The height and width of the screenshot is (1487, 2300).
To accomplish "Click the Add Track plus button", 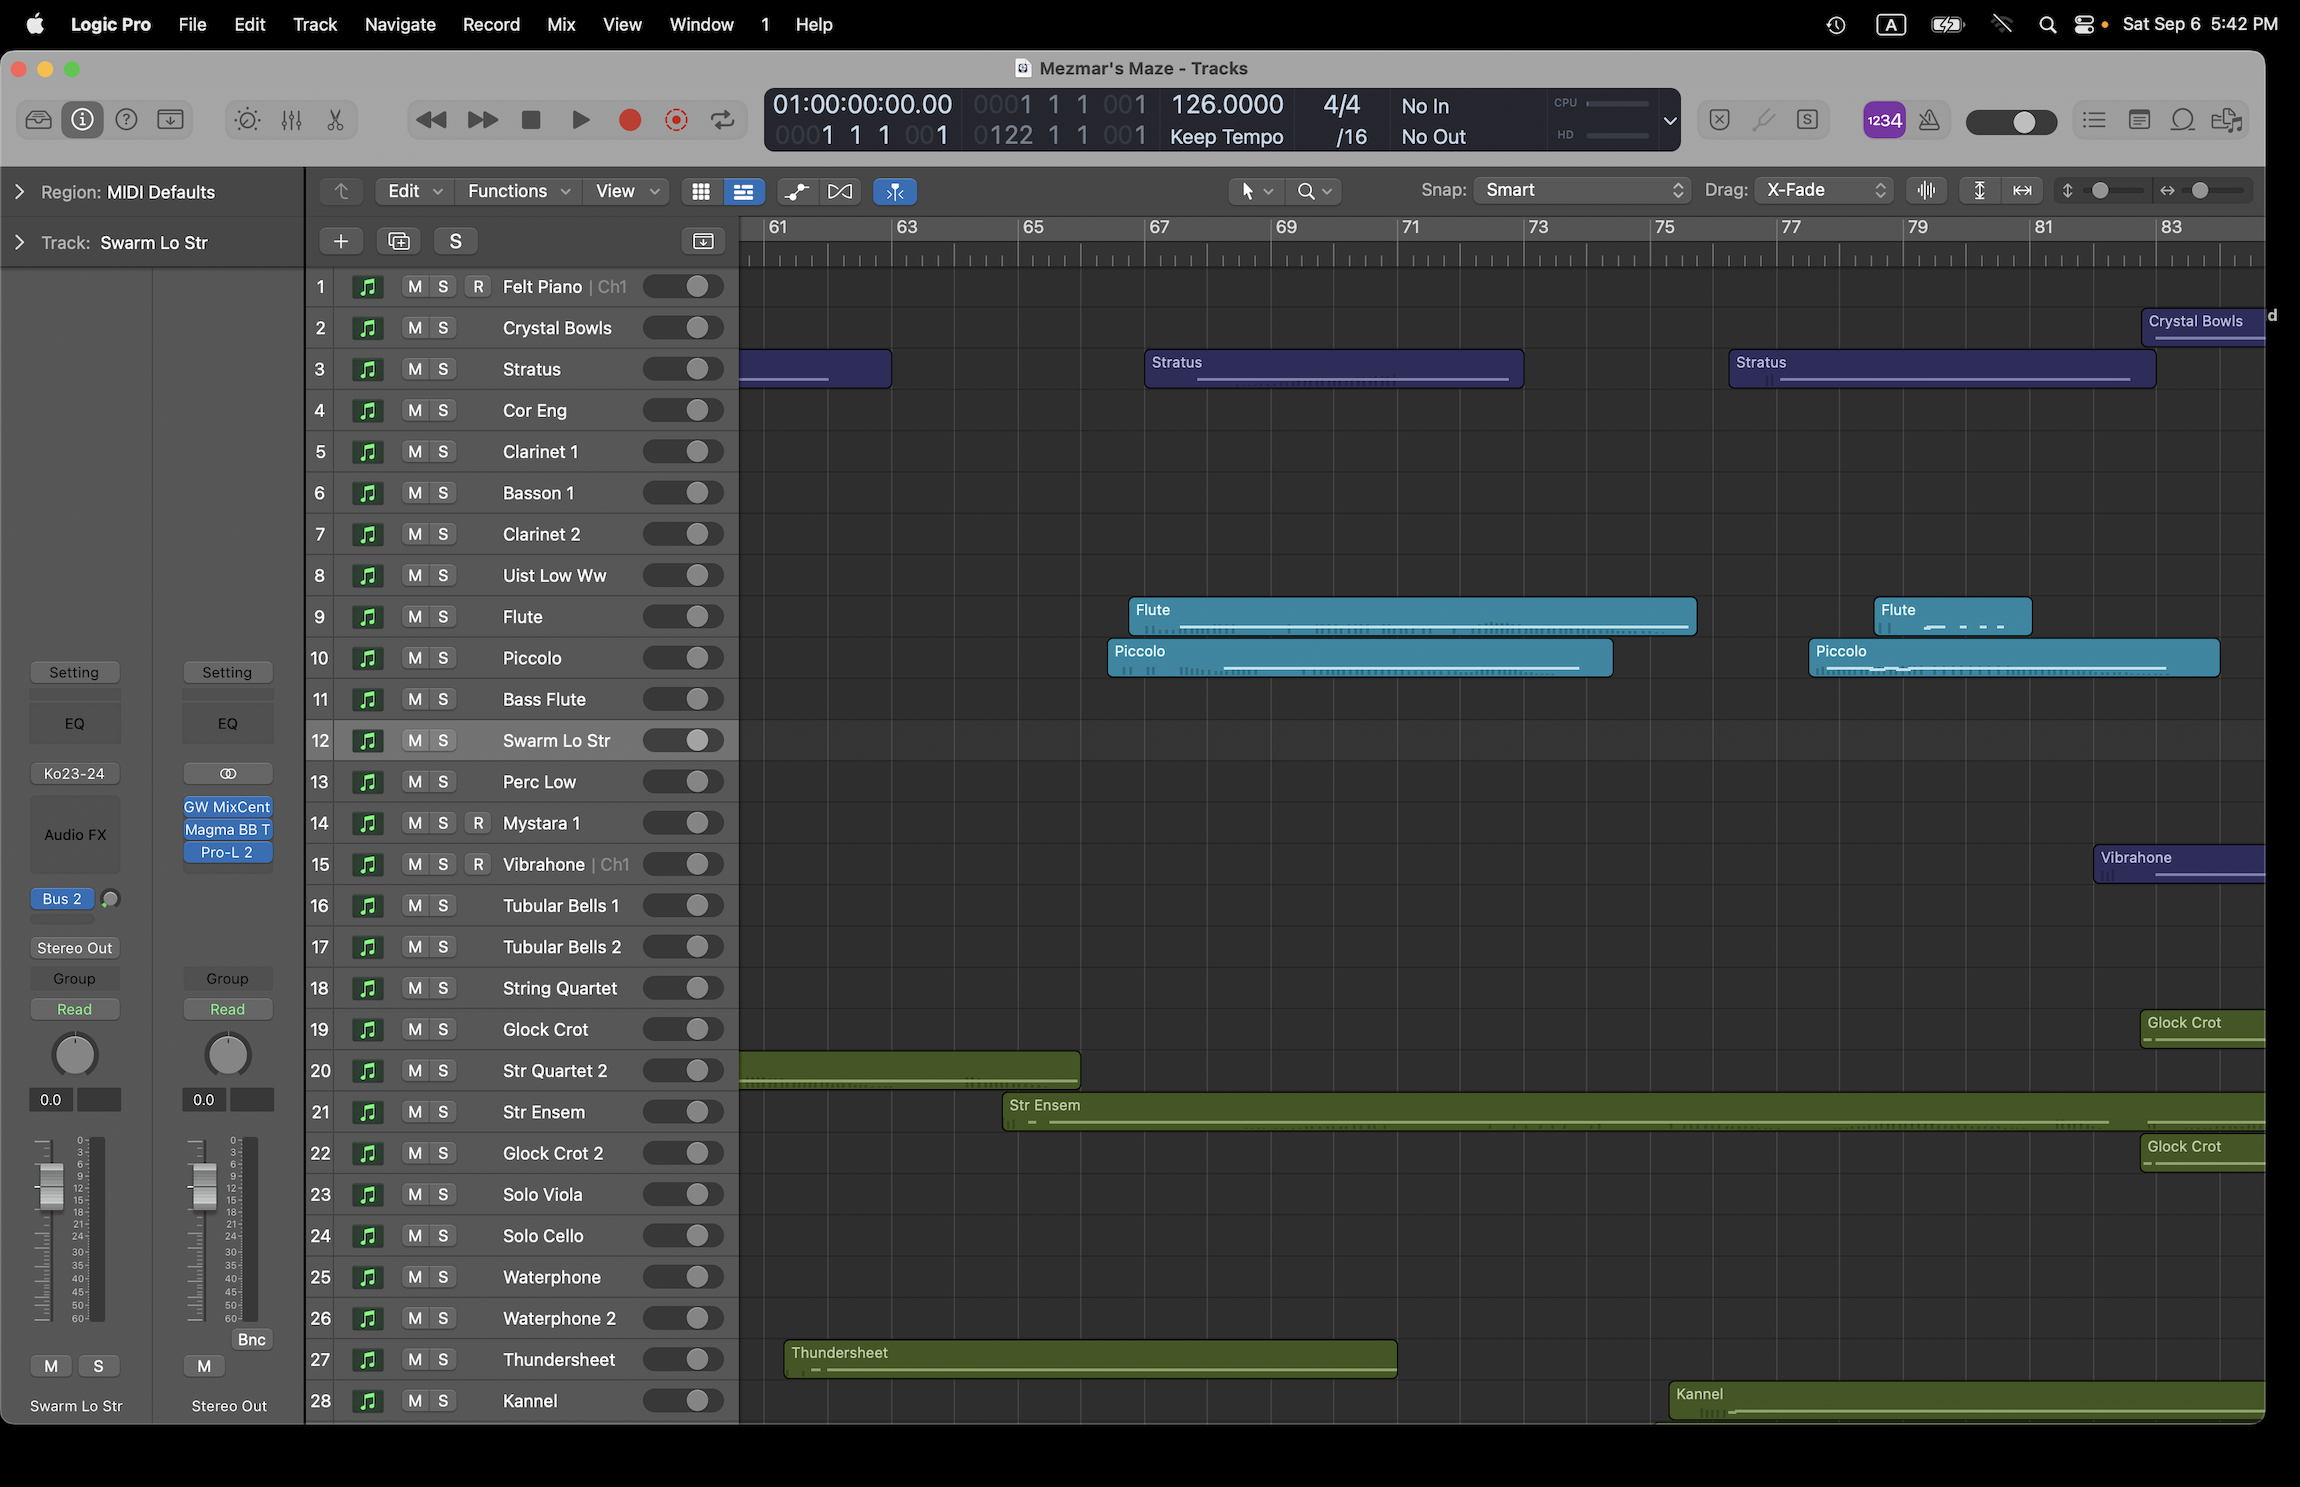I will tap(340, 241).
